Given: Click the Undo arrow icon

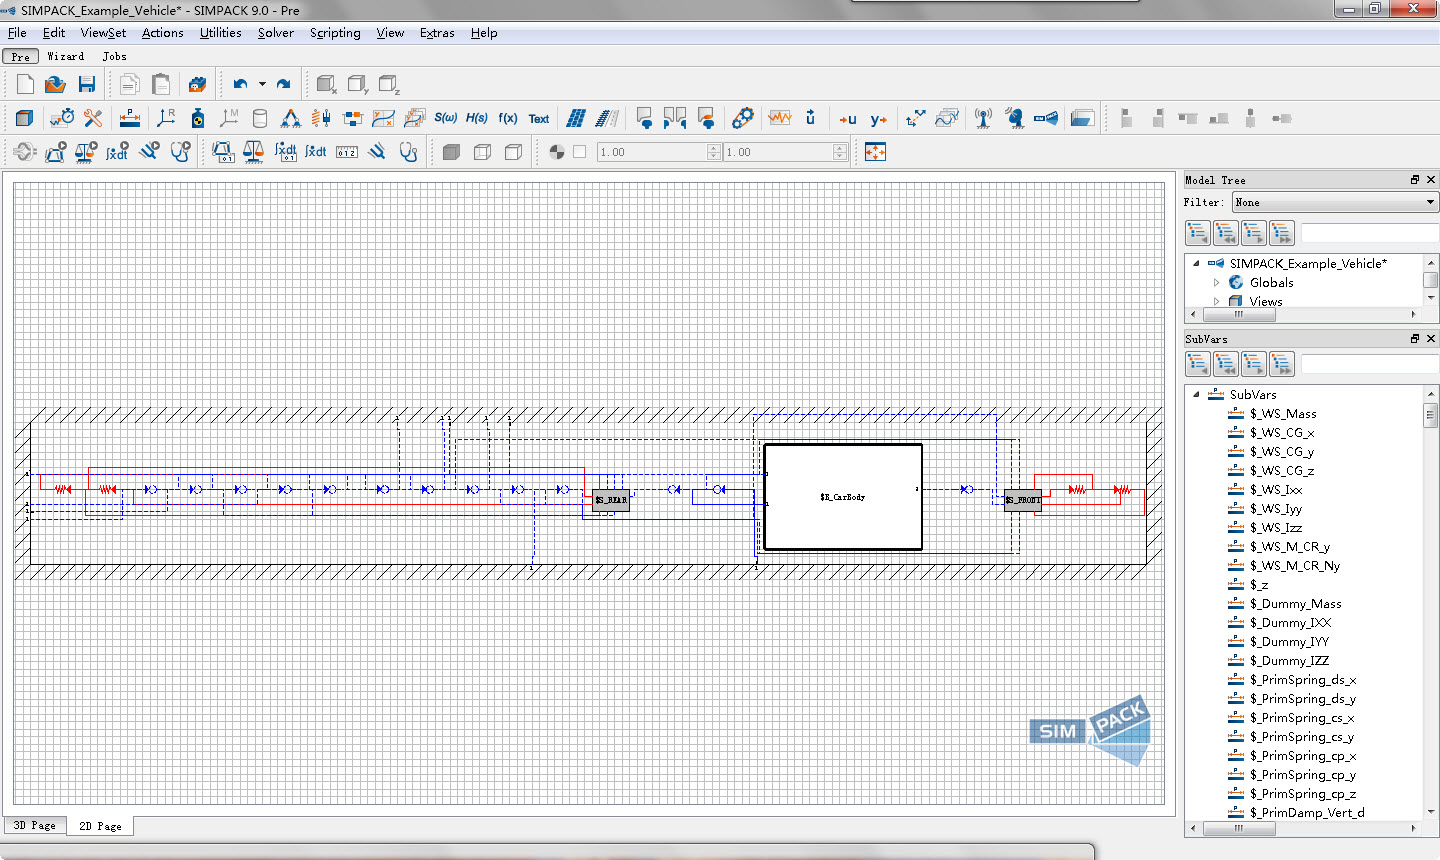Looking at the screenshot, I should pyautogui.click(x=240, y=85).
